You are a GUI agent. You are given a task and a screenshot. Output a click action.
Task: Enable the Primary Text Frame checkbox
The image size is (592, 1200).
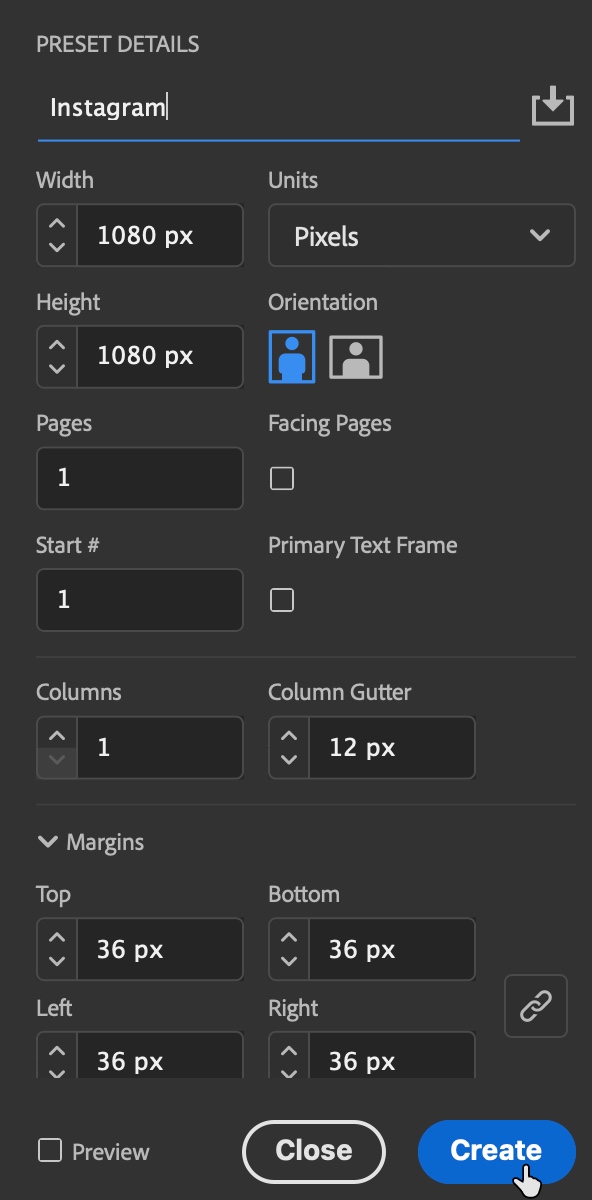[x=282, y=600]
